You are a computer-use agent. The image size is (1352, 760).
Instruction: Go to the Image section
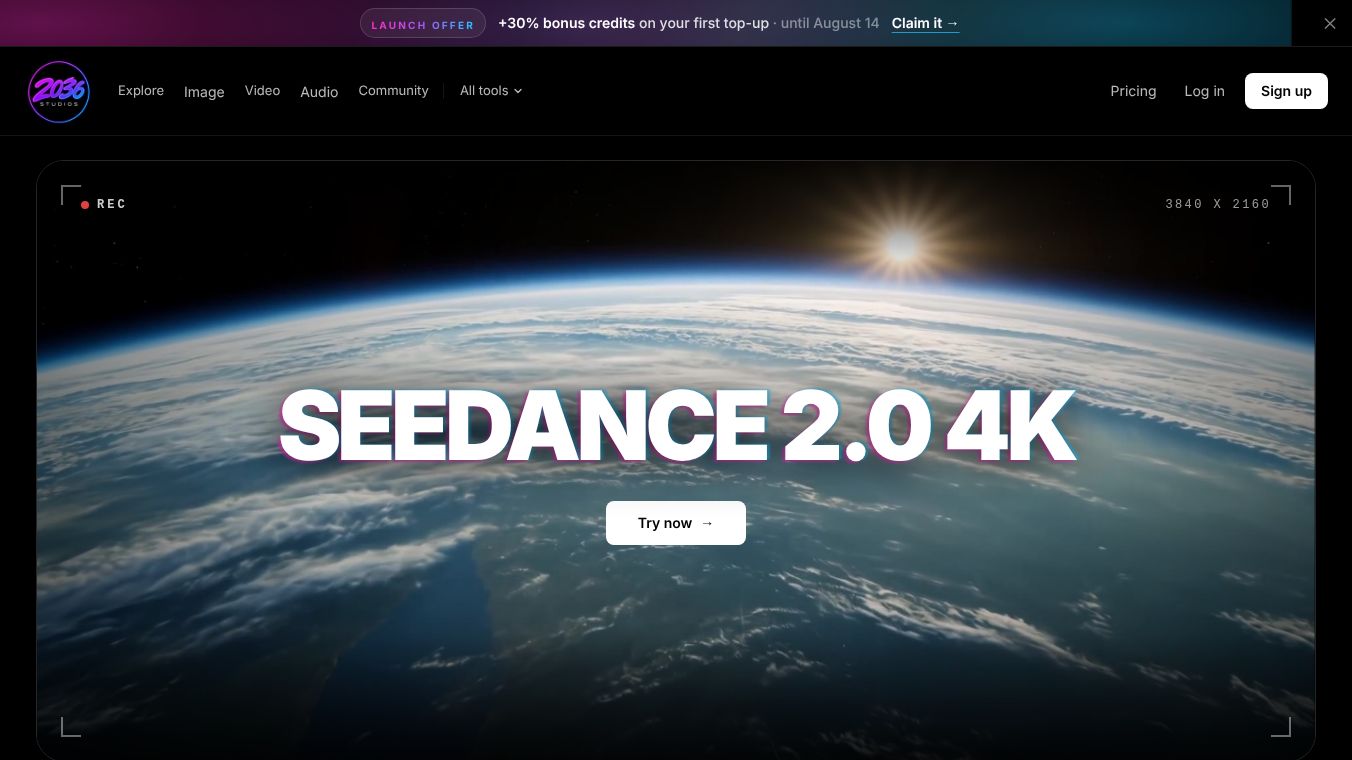pyautogui.click(x=204, y=91)
